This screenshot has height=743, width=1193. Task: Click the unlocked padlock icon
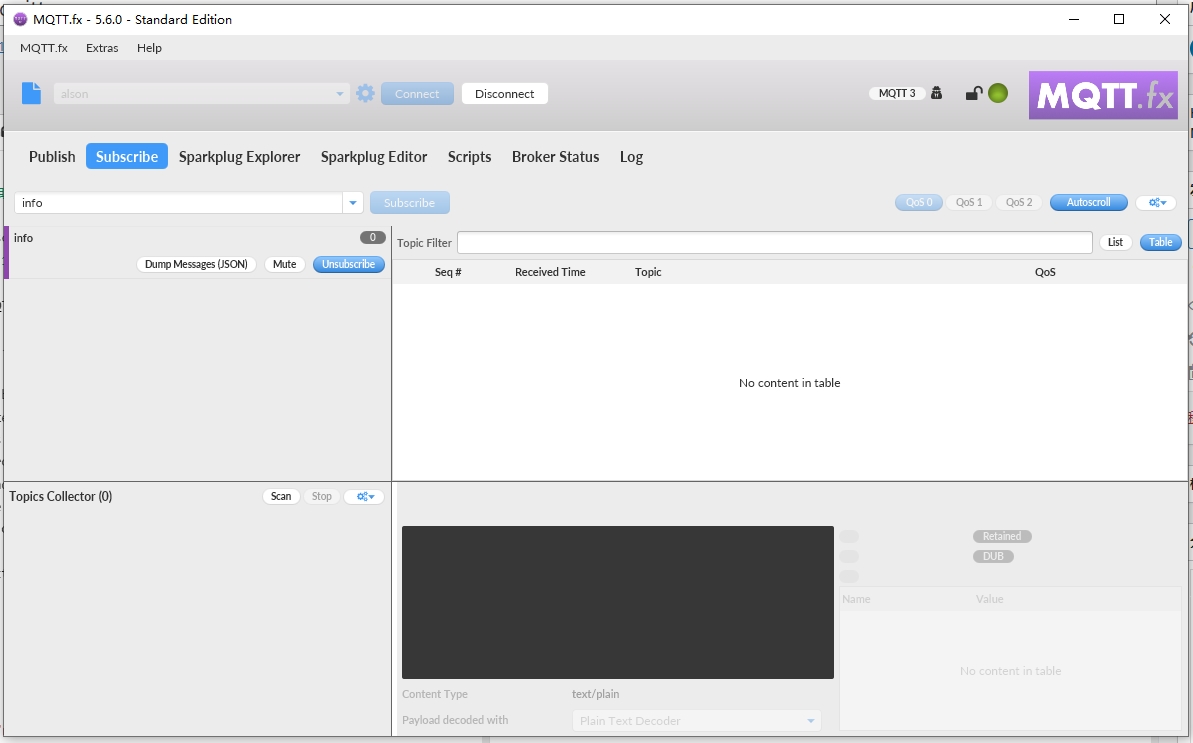[973, 94]
